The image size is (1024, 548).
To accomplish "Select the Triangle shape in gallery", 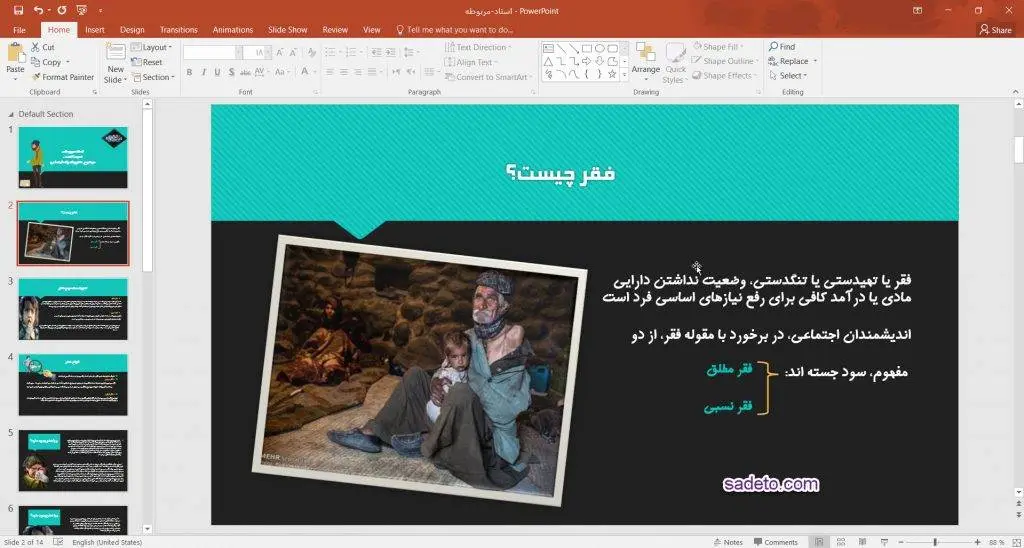I will pyautogui.click(x=548, y=61).
